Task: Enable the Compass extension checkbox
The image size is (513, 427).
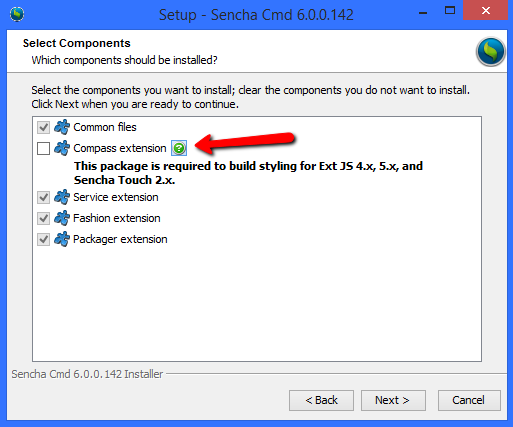Action: 43,148
